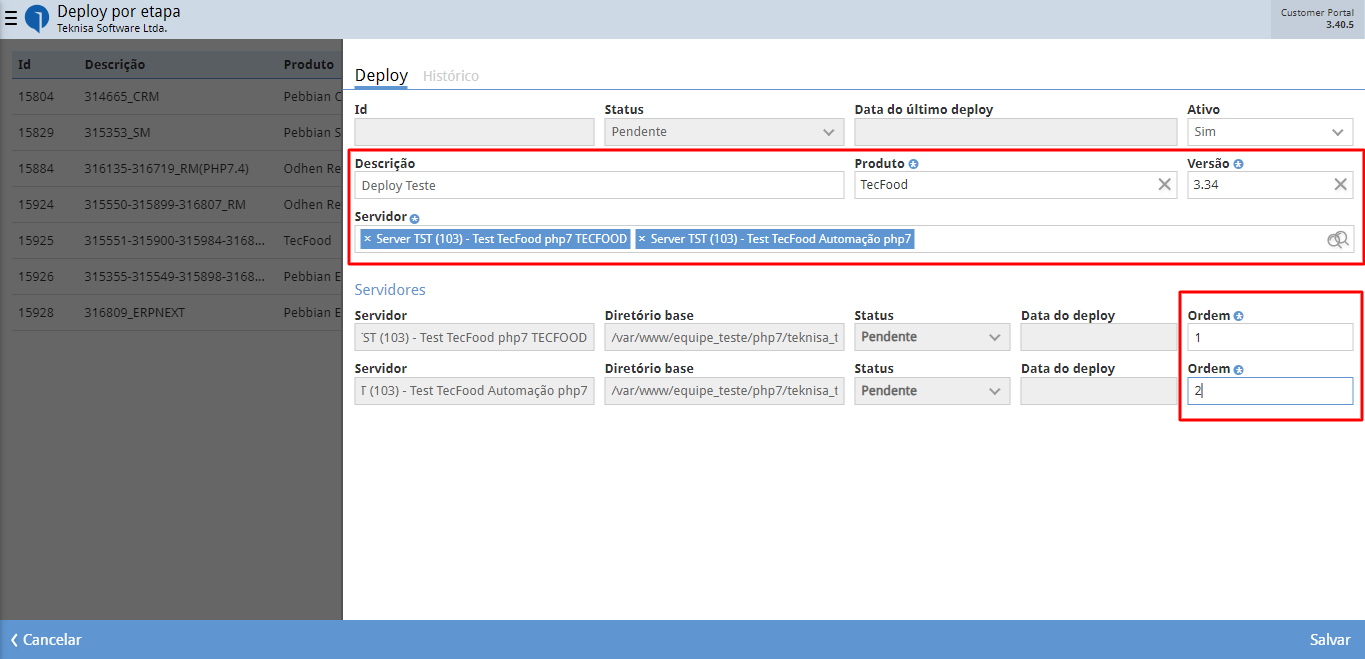Click the info icon beside the Servidor multi-select label
Viewport: 1365px width, 659px height.
414,218
